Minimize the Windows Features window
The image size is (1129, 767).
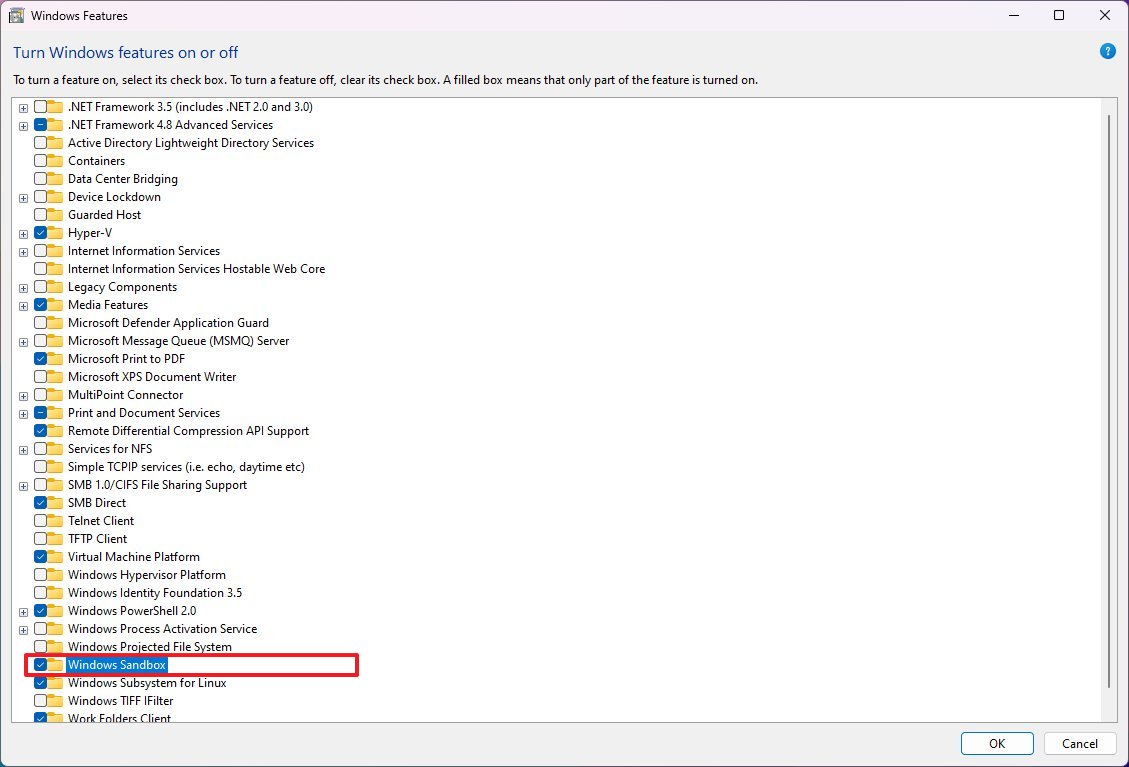click(x=1014, y=15)
